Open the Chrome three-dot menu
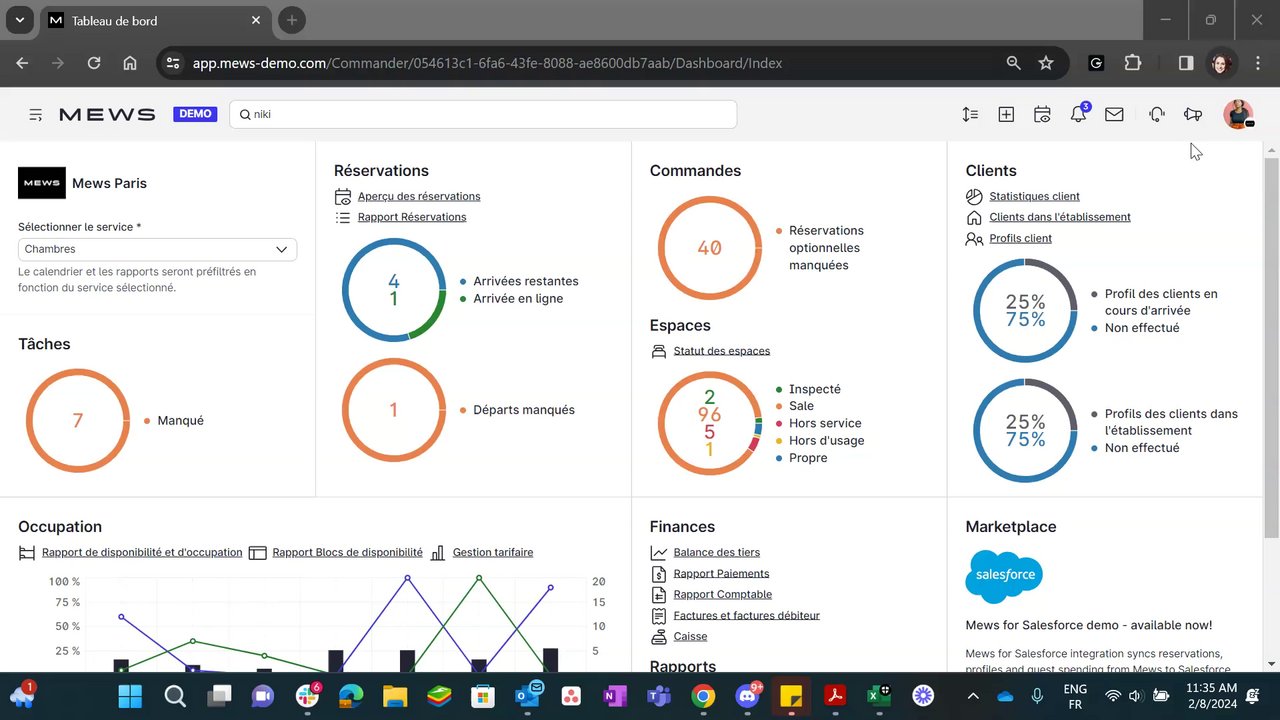Viewport: 1280px width, 720px height. click(1256, 63)
